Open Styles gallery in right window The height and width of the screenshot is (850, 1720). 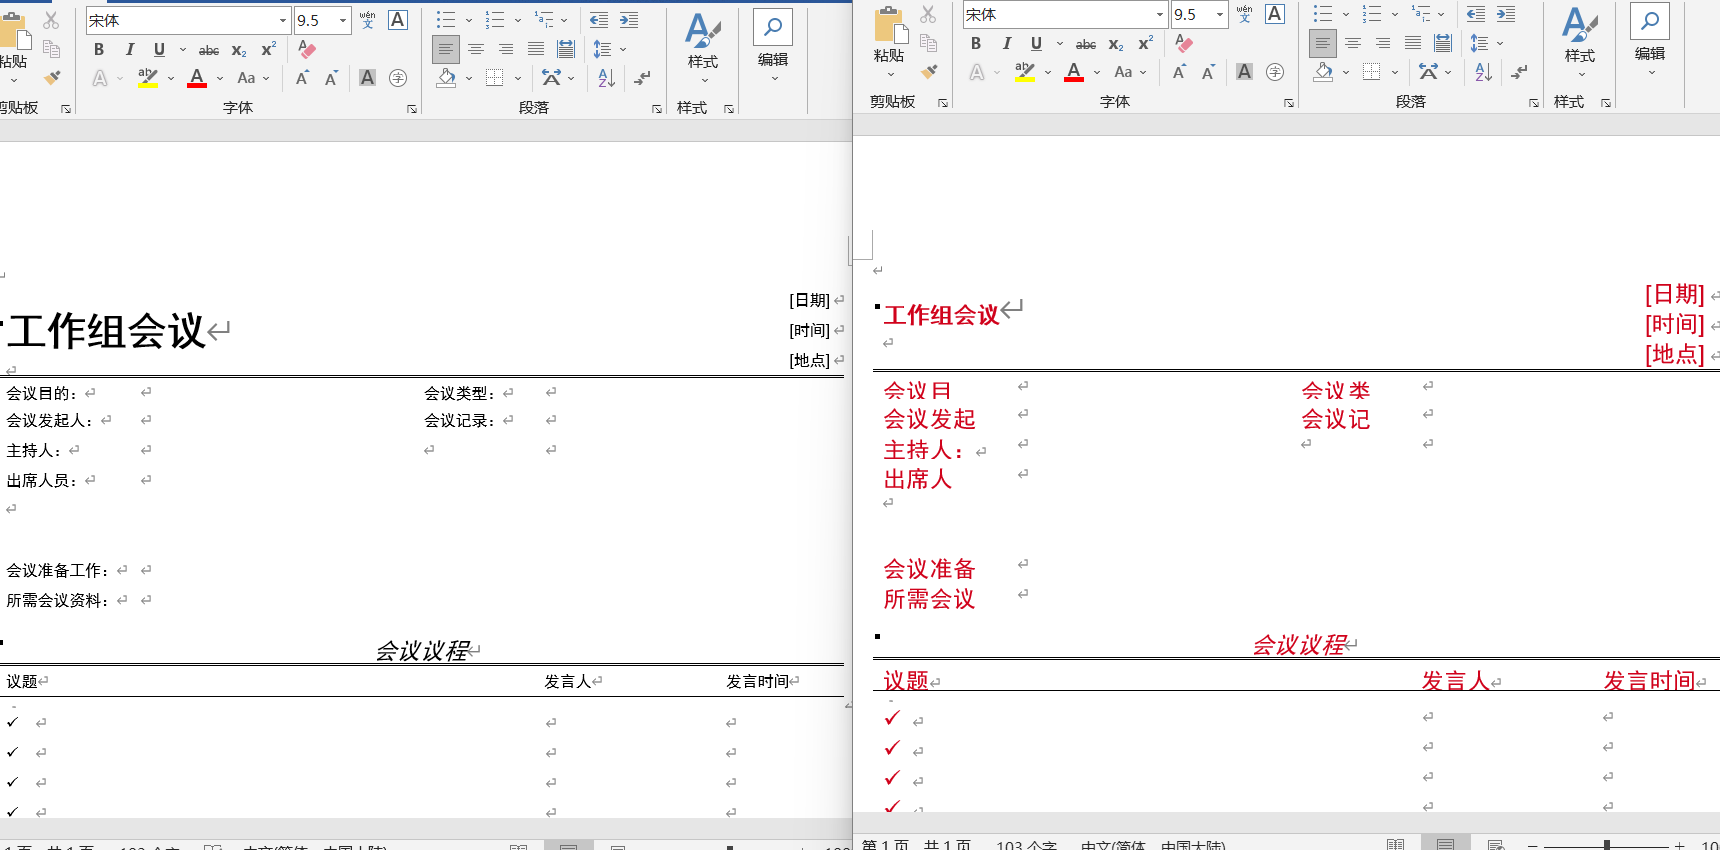1580,40
